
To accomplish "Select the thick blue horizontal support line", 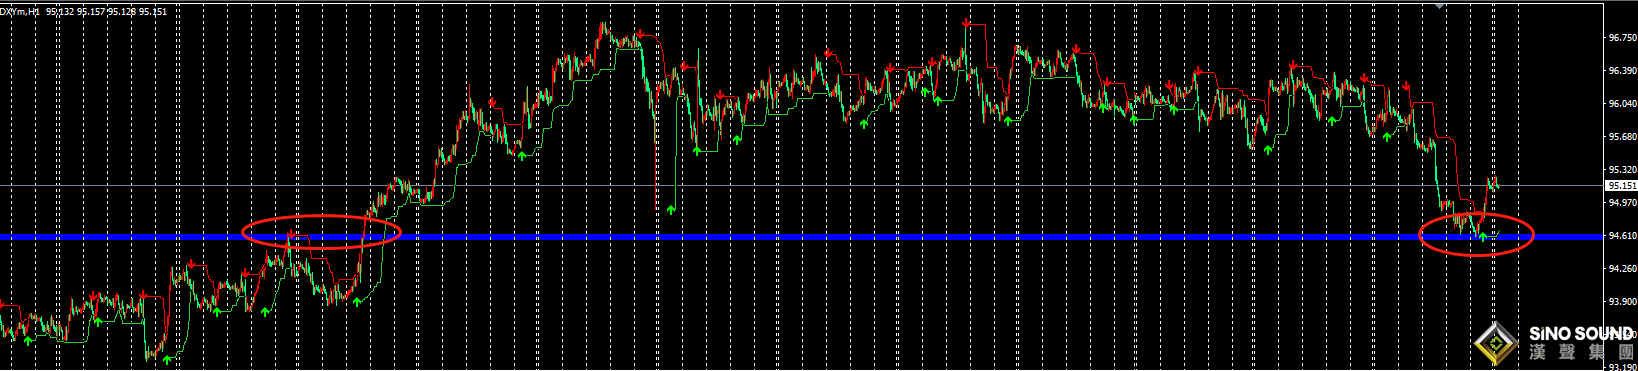I will [x=800, y=237].
